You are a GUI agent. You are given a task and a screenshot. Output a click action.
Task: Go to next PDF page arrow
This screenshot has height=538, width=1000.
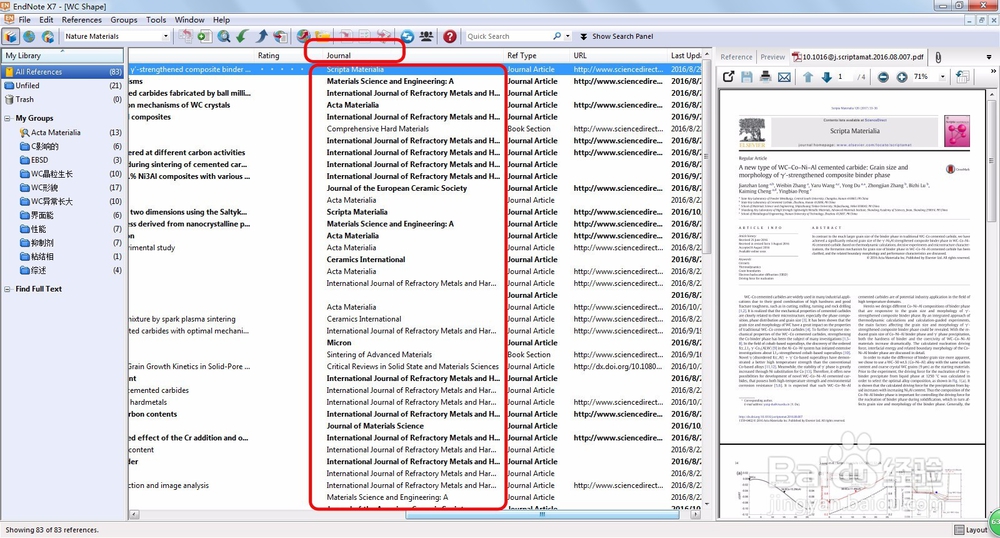(827, 77)
